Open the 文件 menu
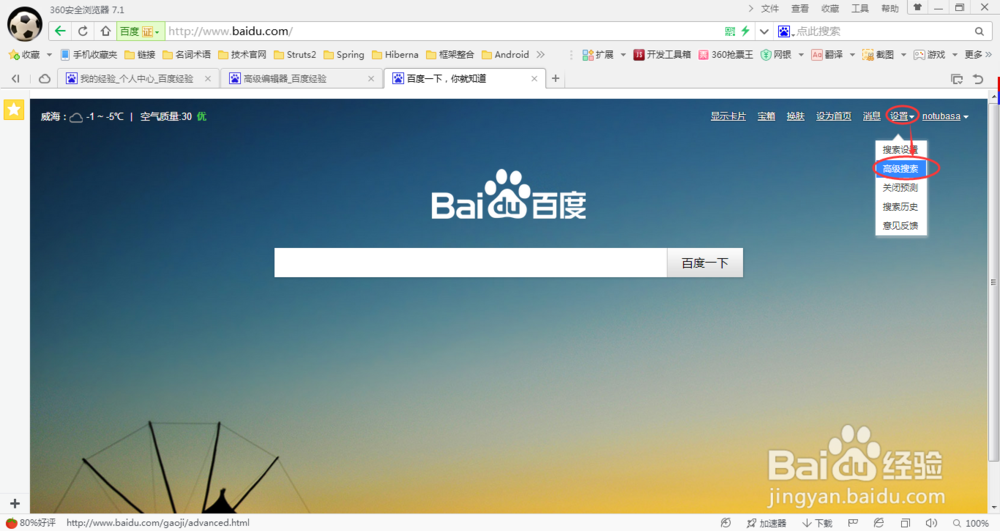The width and height of the screenshot is (1000, 531). [770, 8]
